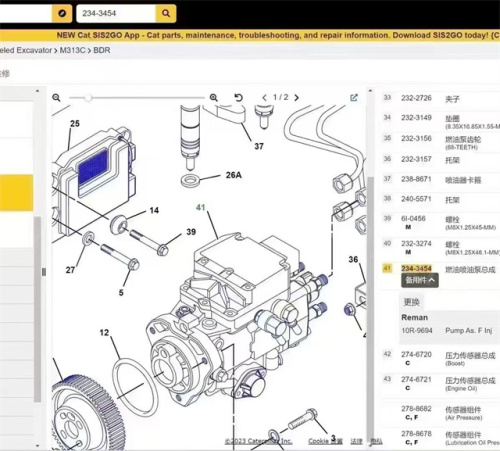The width and height of the screenshot is (500, 451).
Task: Collapse the 备用件 dropdown under 234-3454
Action: pyautogui.click(x=420, y=280)
